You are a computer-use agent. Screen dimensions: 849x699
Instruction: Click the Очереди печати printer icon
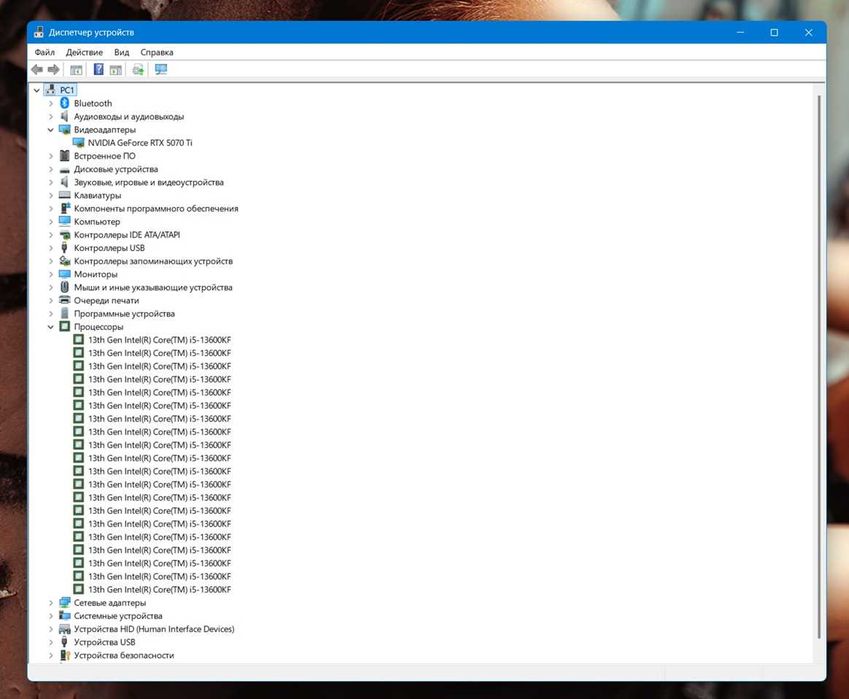point(64,300)
